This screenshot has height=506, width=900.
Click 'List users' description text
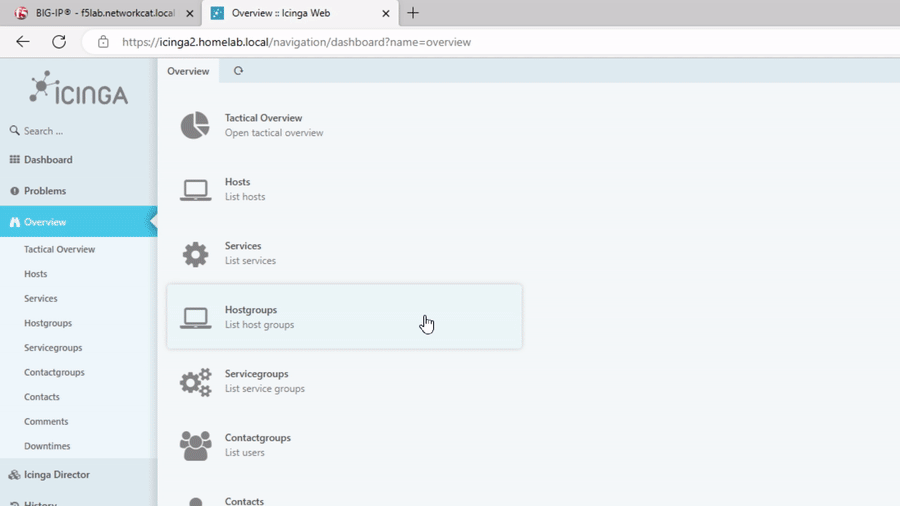245,453
